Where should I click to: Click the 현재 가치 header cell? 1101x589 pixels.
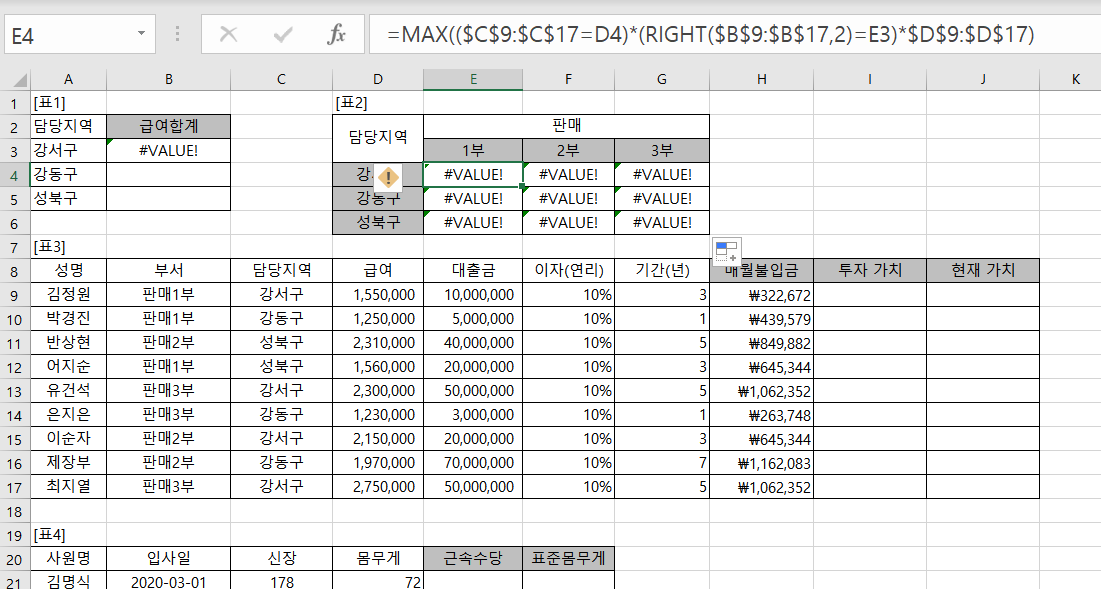click(x=982, y=270)
